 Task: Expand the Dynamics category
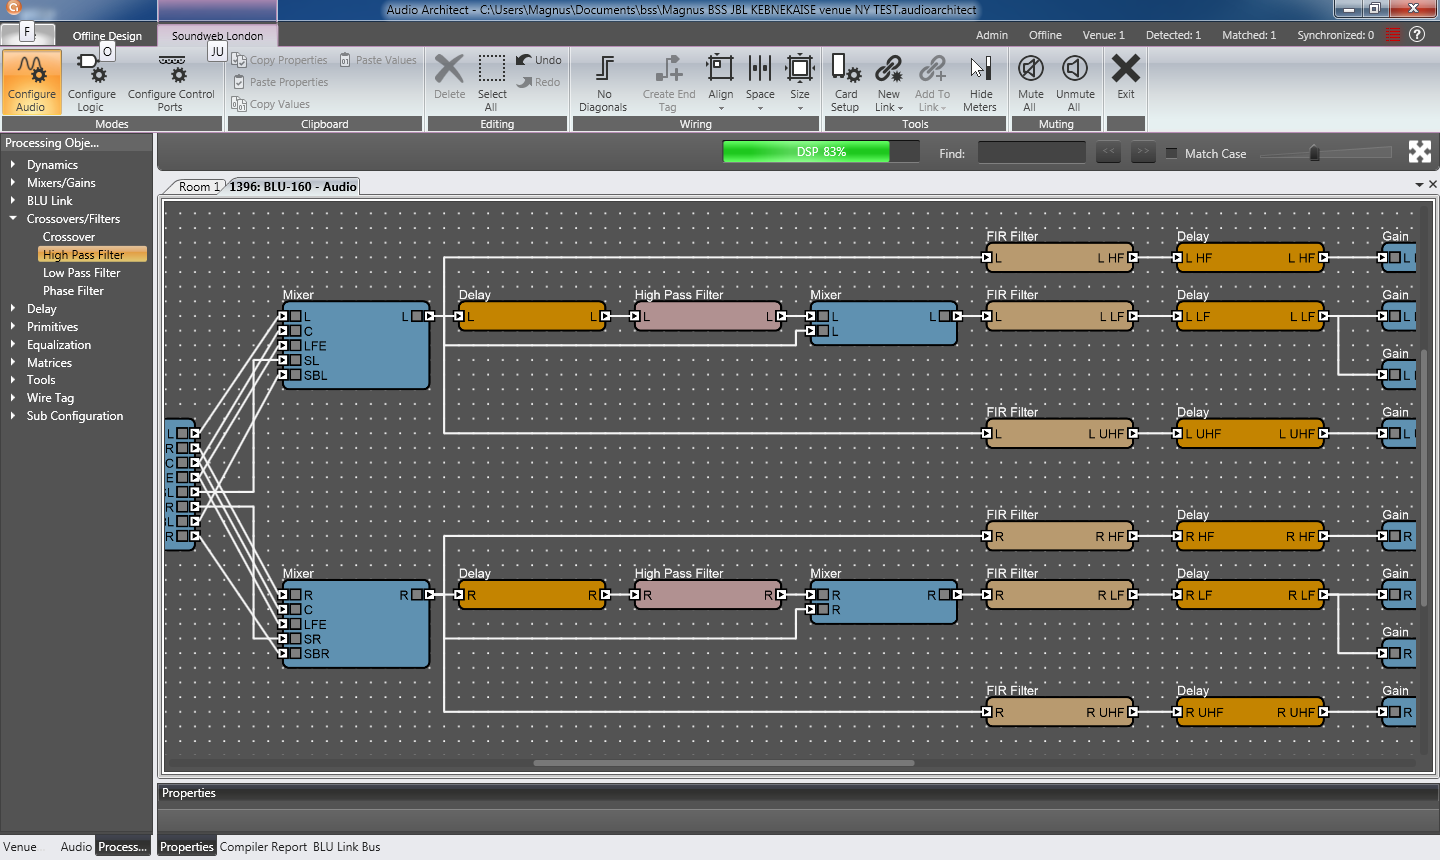(13, 164)
